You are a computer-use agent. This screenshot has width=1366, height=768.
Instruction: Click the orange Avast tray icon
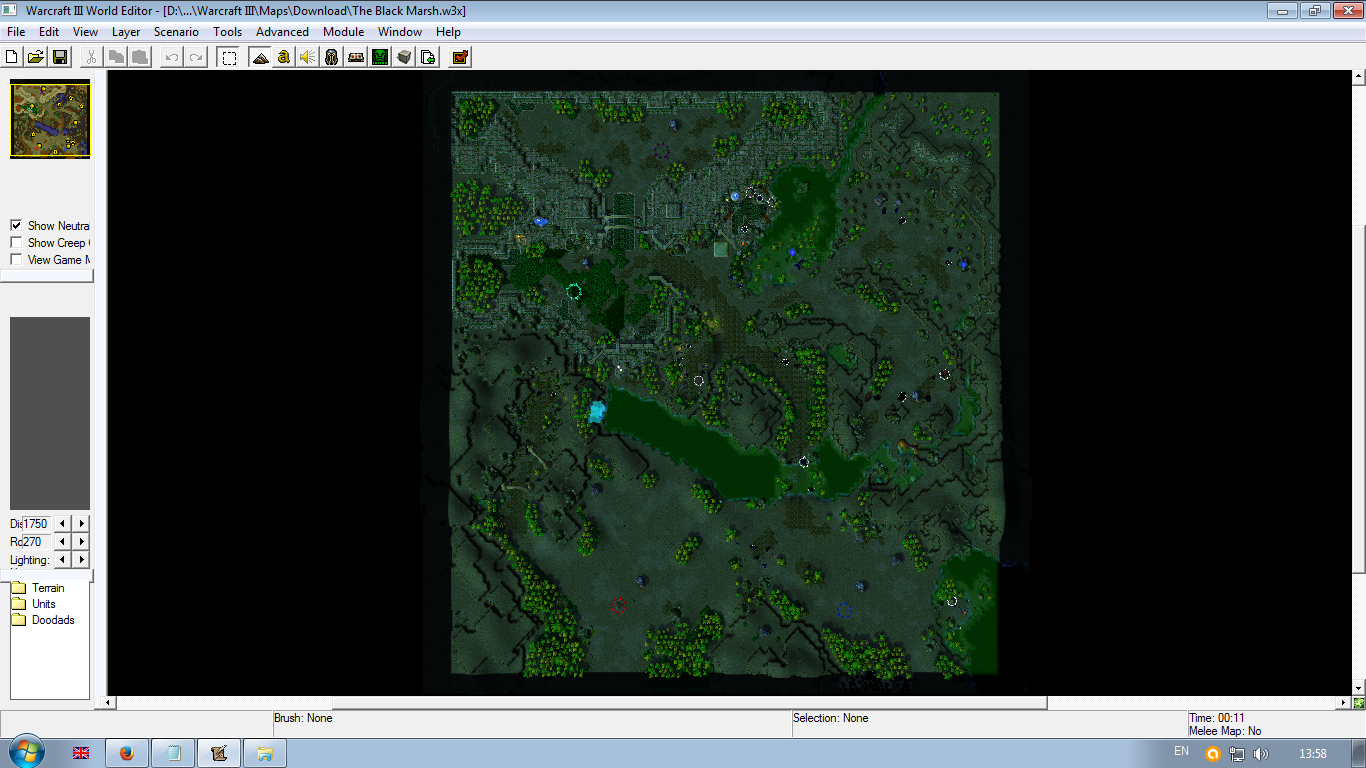[1213, 754]
